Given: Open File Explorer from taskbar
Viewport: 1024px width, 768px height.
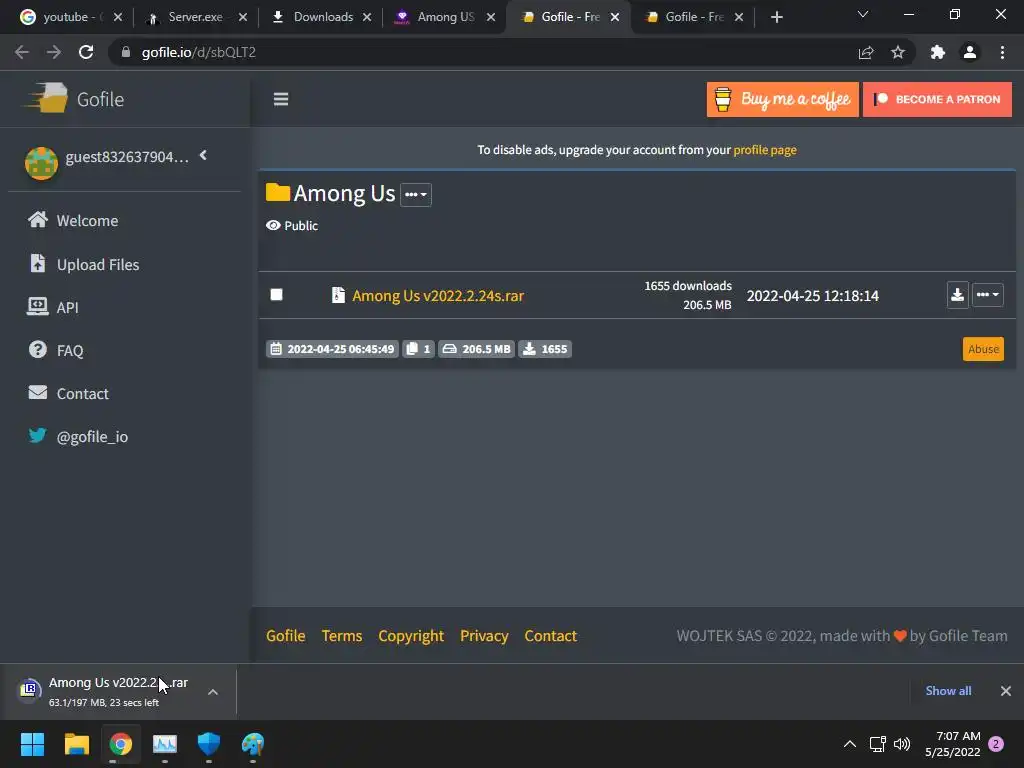Looking at the screenshot, I should pos(76,744).
